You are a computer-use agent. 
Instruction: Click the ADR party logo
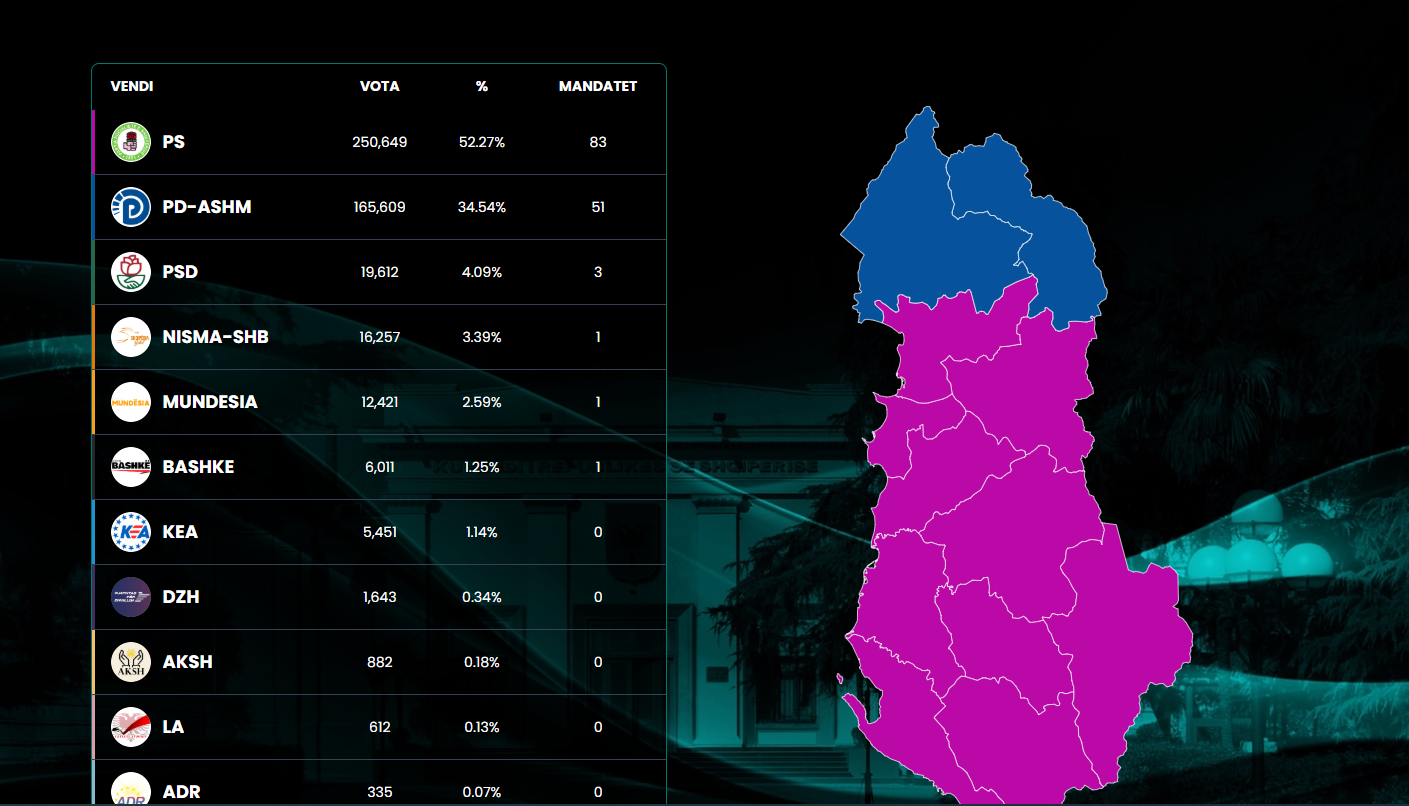pyautogui.click(x=131, y=789)
